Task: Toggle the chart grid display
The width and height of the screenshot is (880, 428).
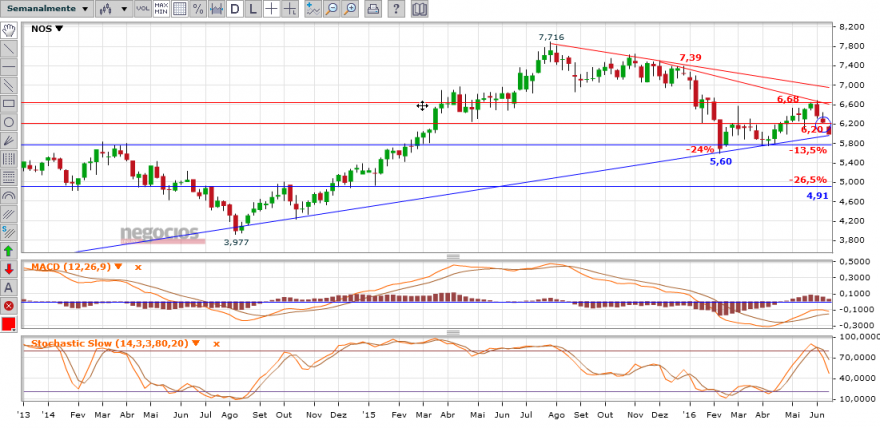Action: [180, 8]
